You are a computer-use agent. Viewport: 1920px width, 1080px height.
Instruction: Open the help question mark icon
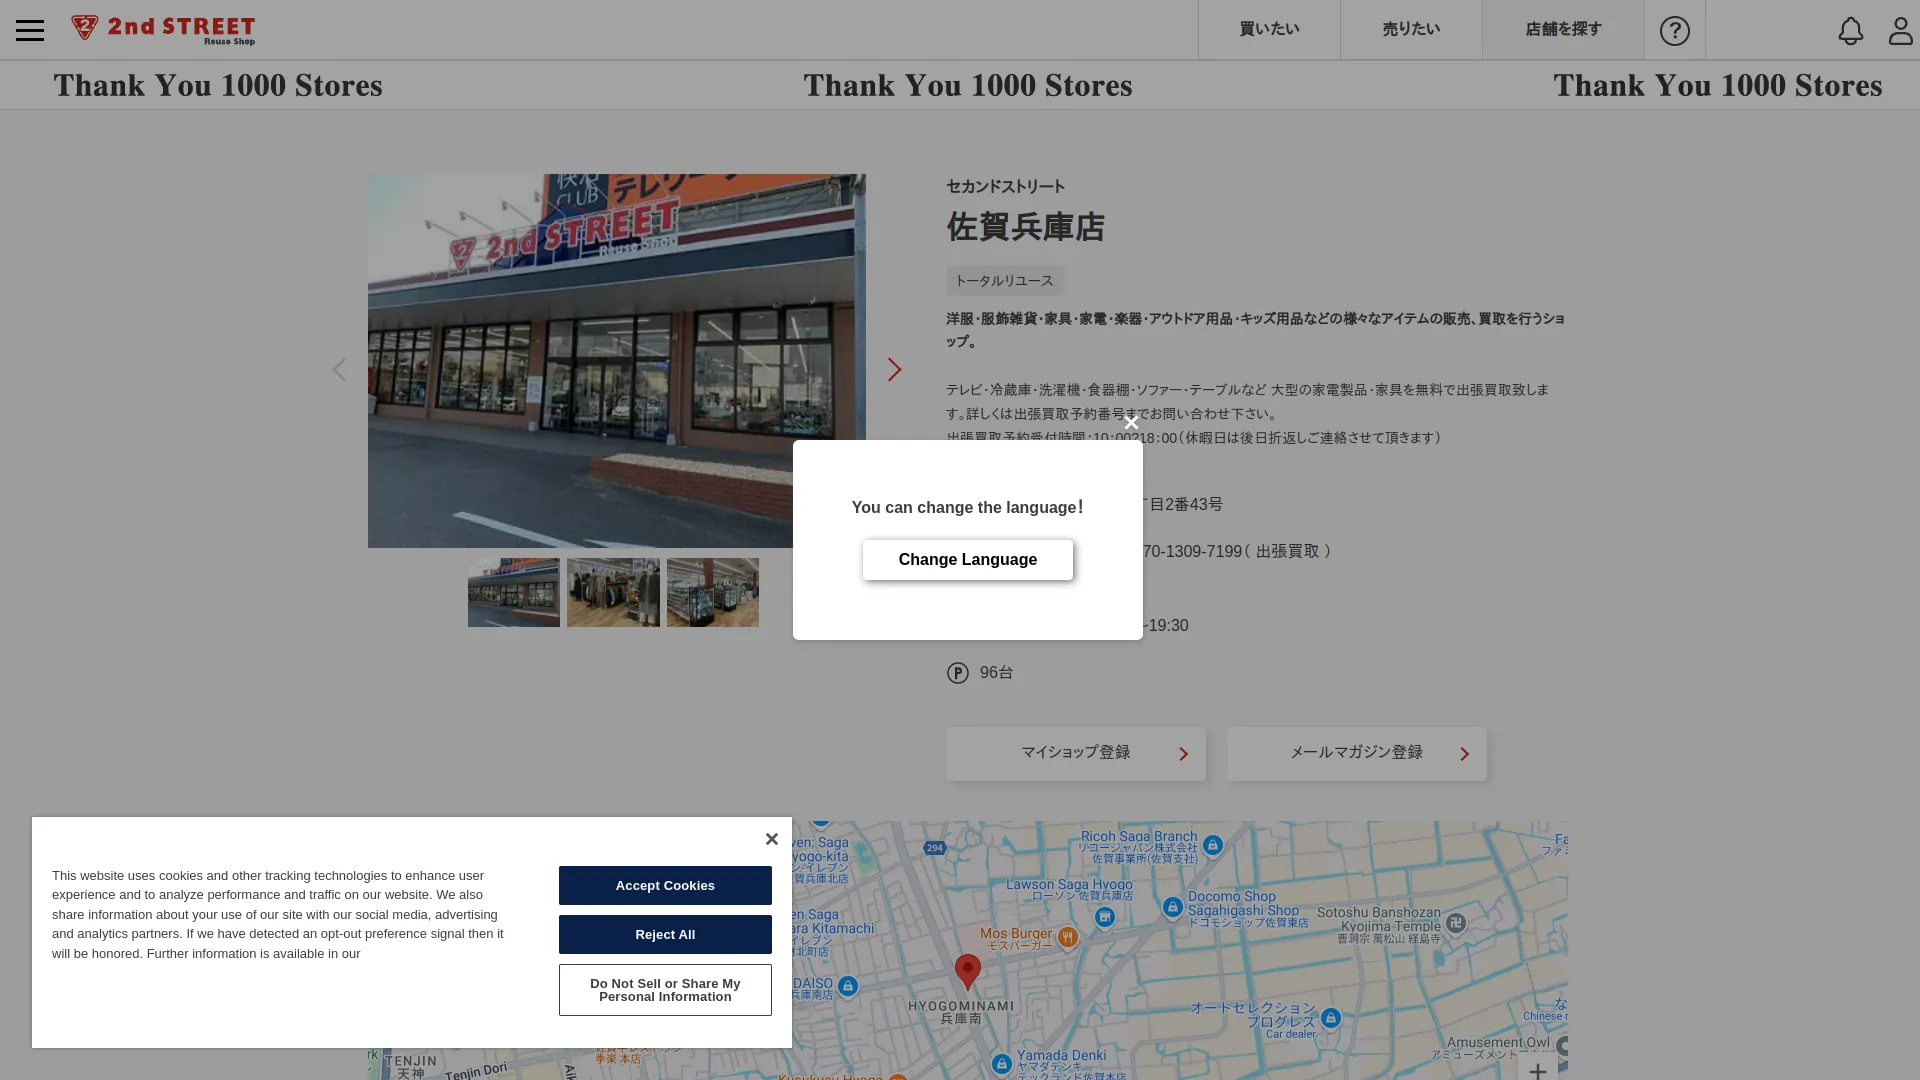1675,30
